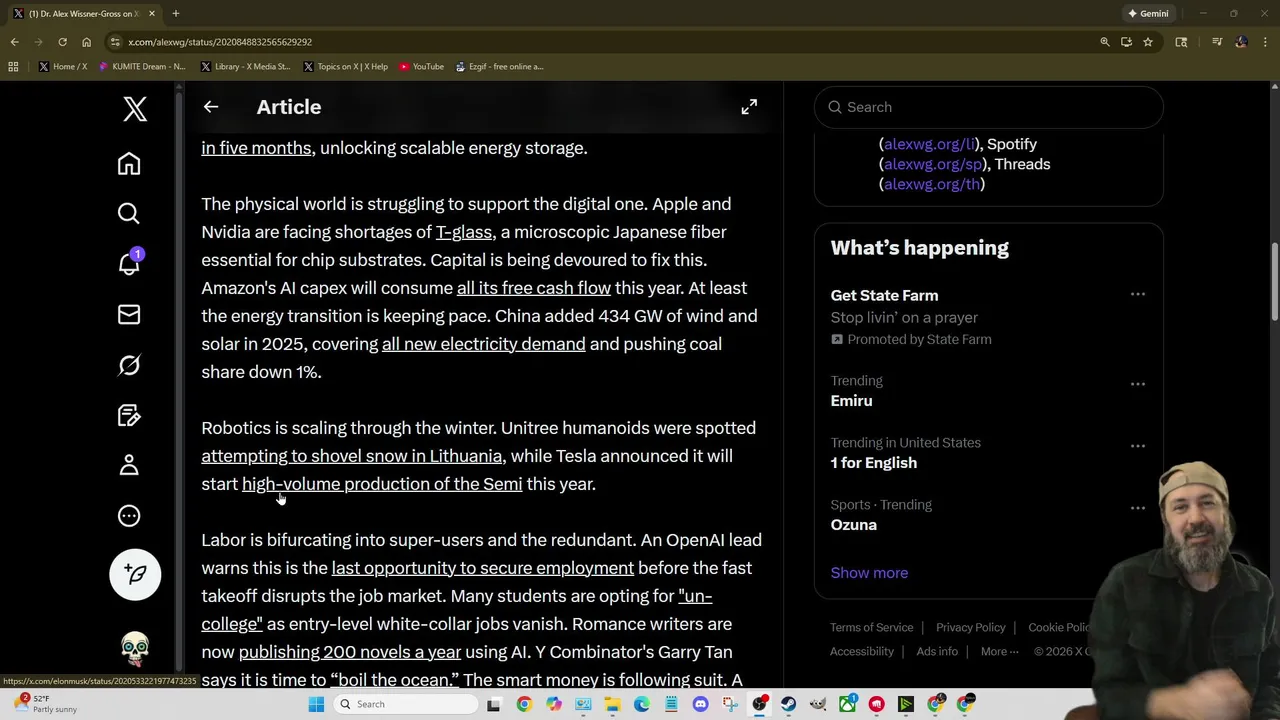This screenshot has width=1280, height=720.
Task: Open more options for Ozuna trend
Action: (1138, 508)
